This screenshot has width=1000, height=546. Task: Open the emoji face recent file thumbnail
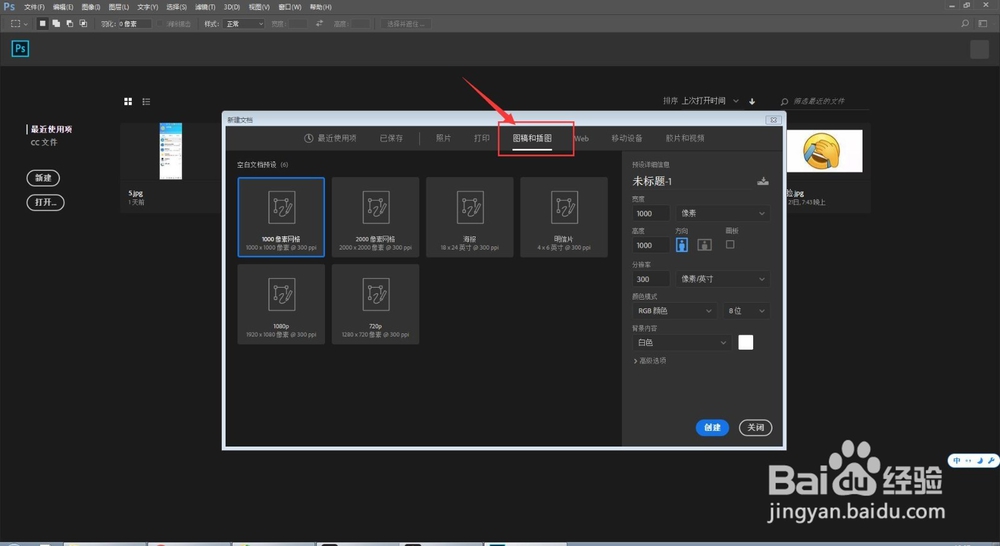click(824, 151)
